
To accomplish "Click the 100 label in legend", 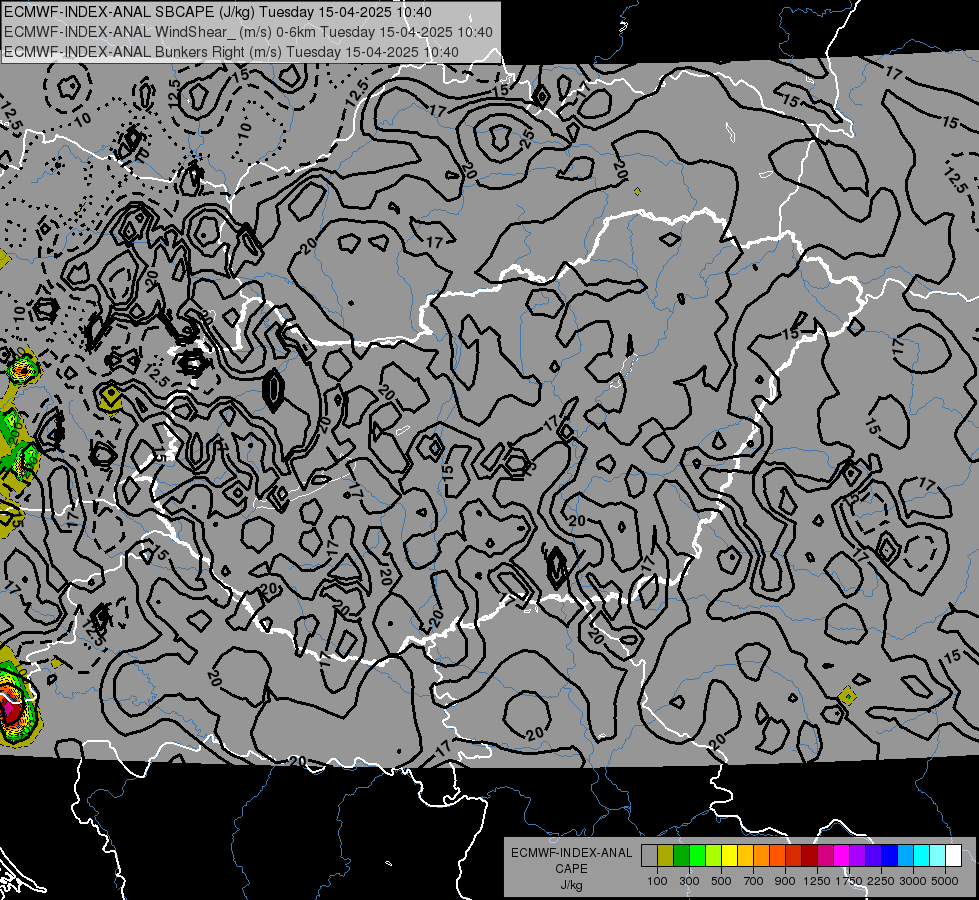I will click(x=657, y=881).
